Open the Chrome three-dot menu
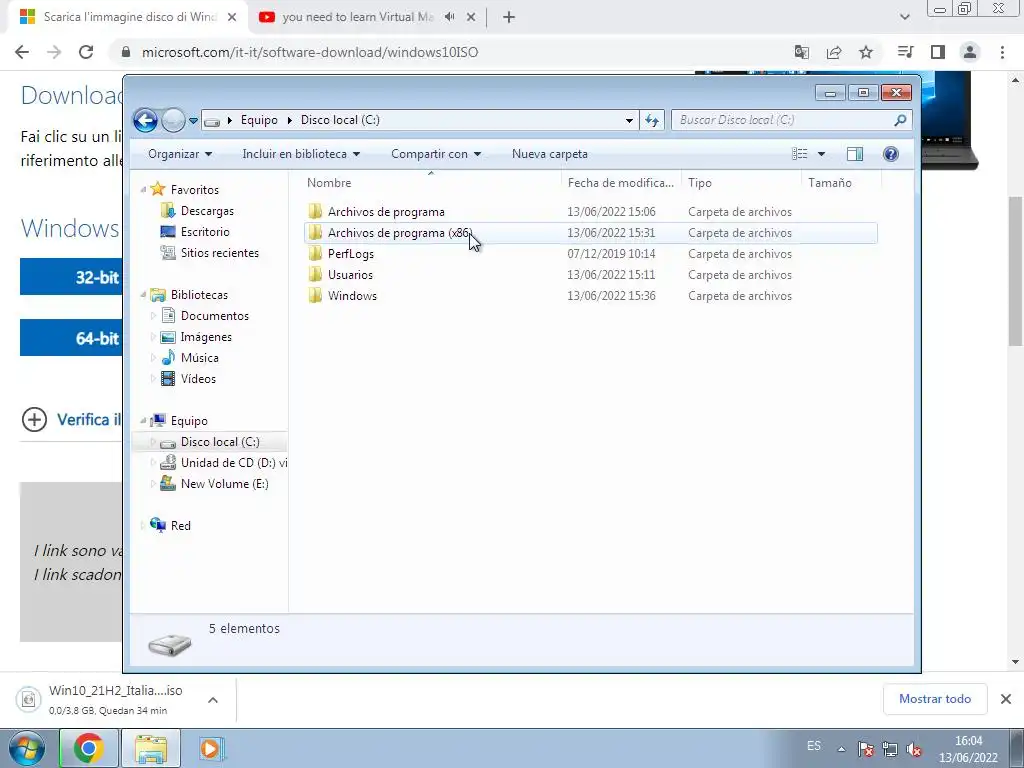 point(1002,52)
